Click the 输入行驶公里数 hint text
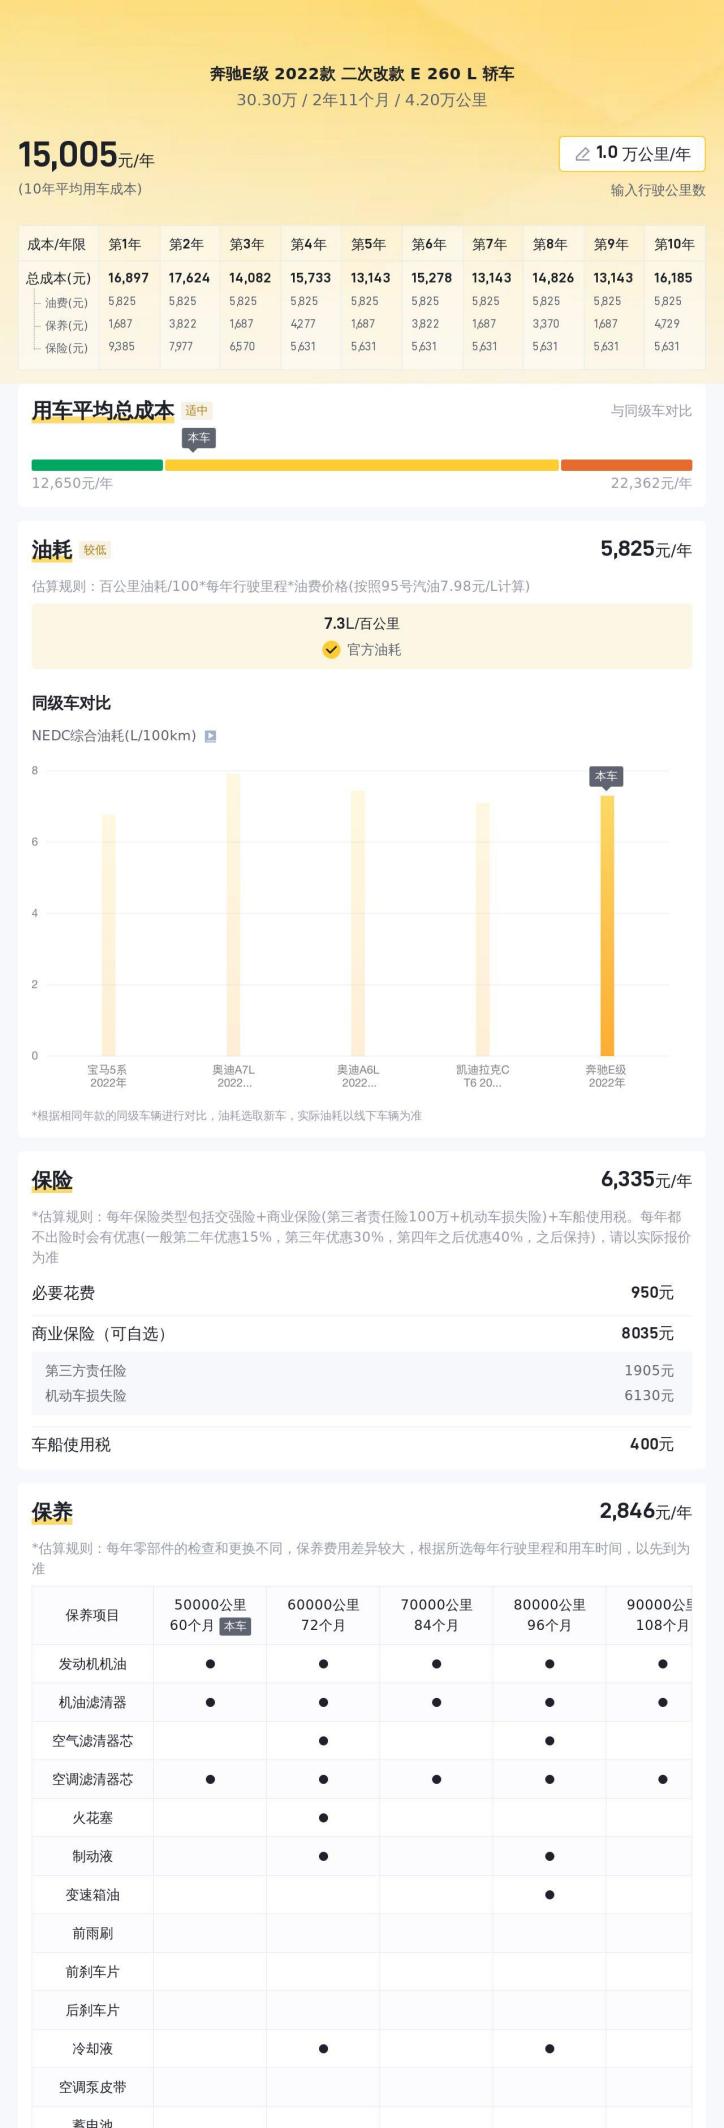Screen dimensions: 724x2128 658,190
